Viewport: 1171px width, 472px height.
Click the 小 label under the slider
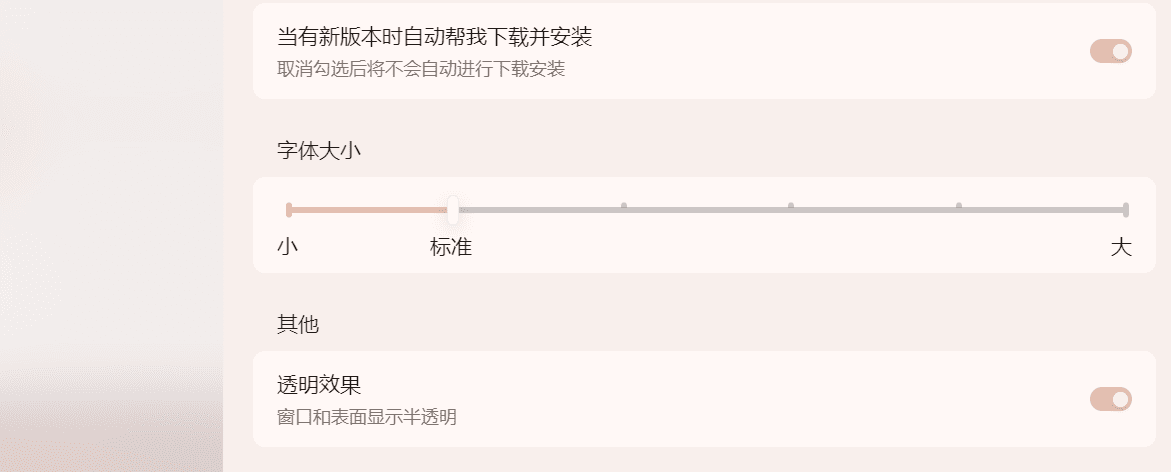pos(288,247)
